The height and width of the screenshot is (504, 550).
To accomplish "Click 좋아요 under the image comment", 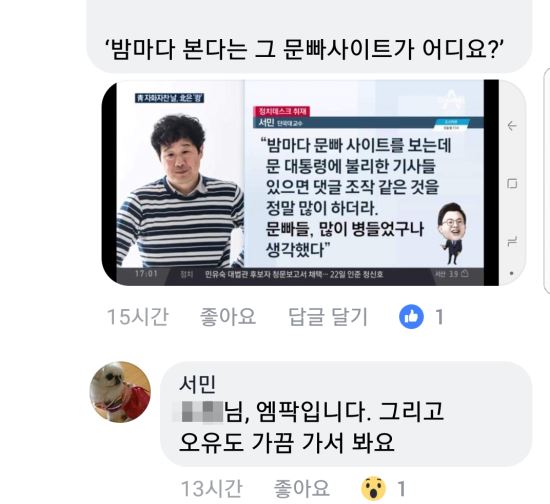I will pos(228,316).
